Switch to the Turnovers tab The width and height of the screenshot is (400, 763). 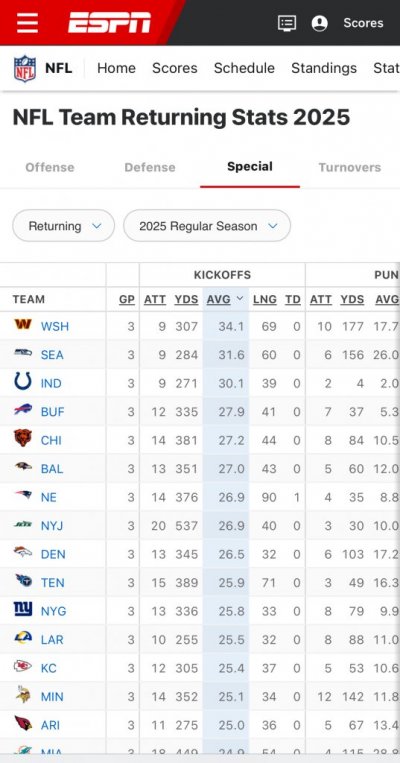(349, 167)
